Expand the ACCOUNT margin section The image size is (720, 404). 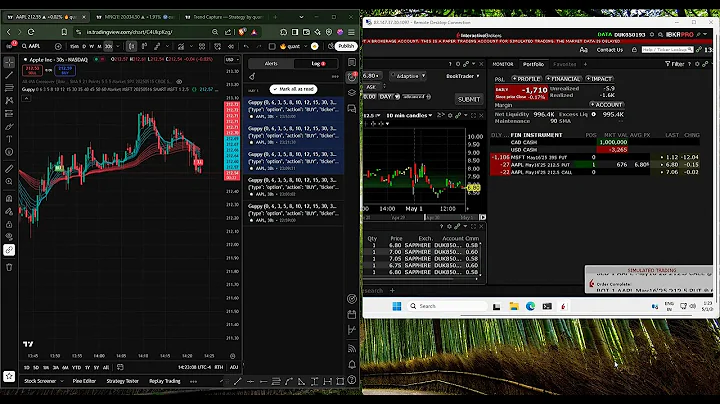(x=606, y=105)
